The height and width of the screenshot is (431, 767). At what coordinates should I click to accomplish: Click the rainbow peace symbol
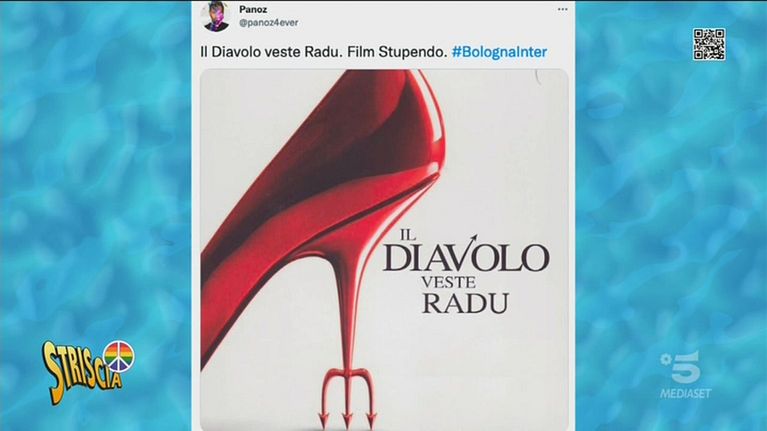pyautogui.click(x=119, y=357)
